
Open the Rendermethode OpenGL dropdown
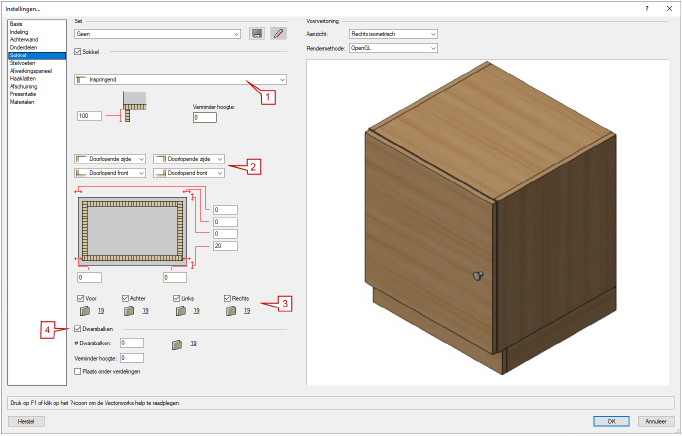(x=393, y=48)
